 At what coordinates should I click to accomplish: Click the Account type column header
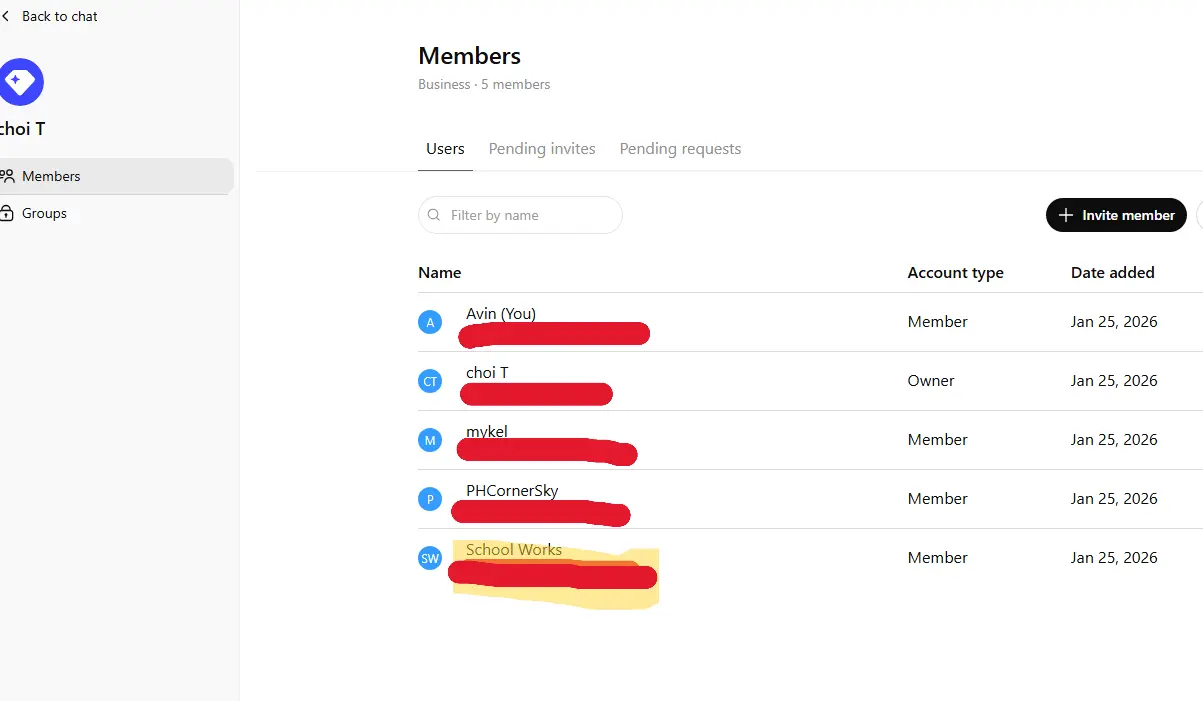955,272
